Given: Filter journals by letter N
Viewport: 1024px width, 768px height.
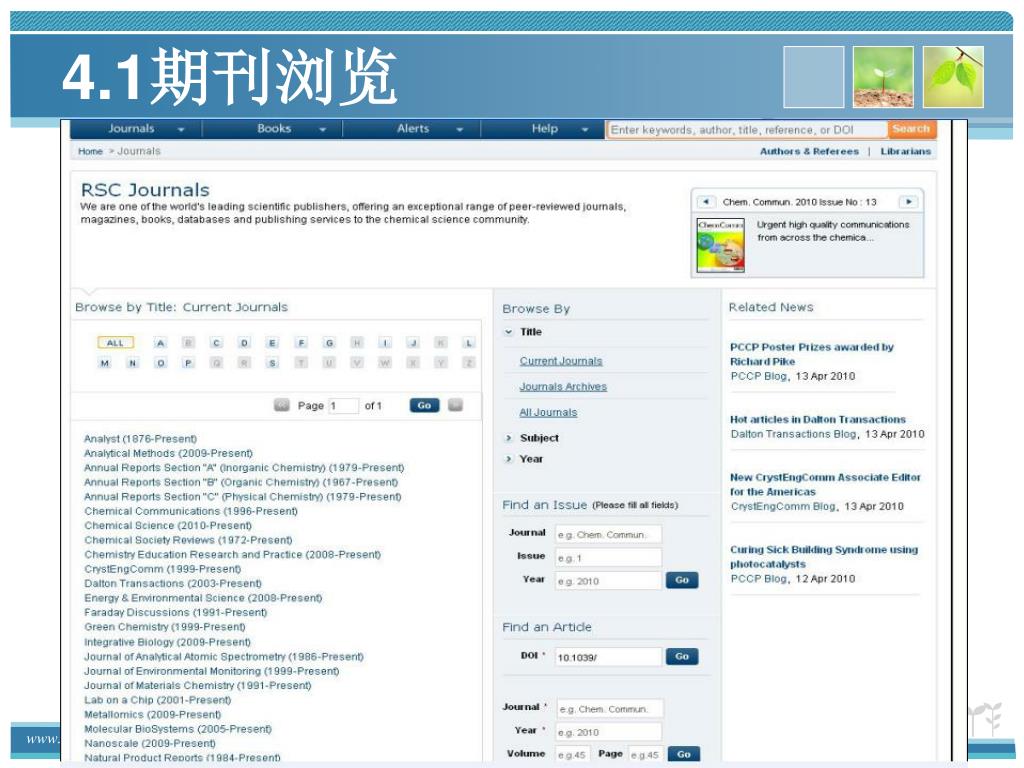Looking at the screenshot, I should [133, 363].
